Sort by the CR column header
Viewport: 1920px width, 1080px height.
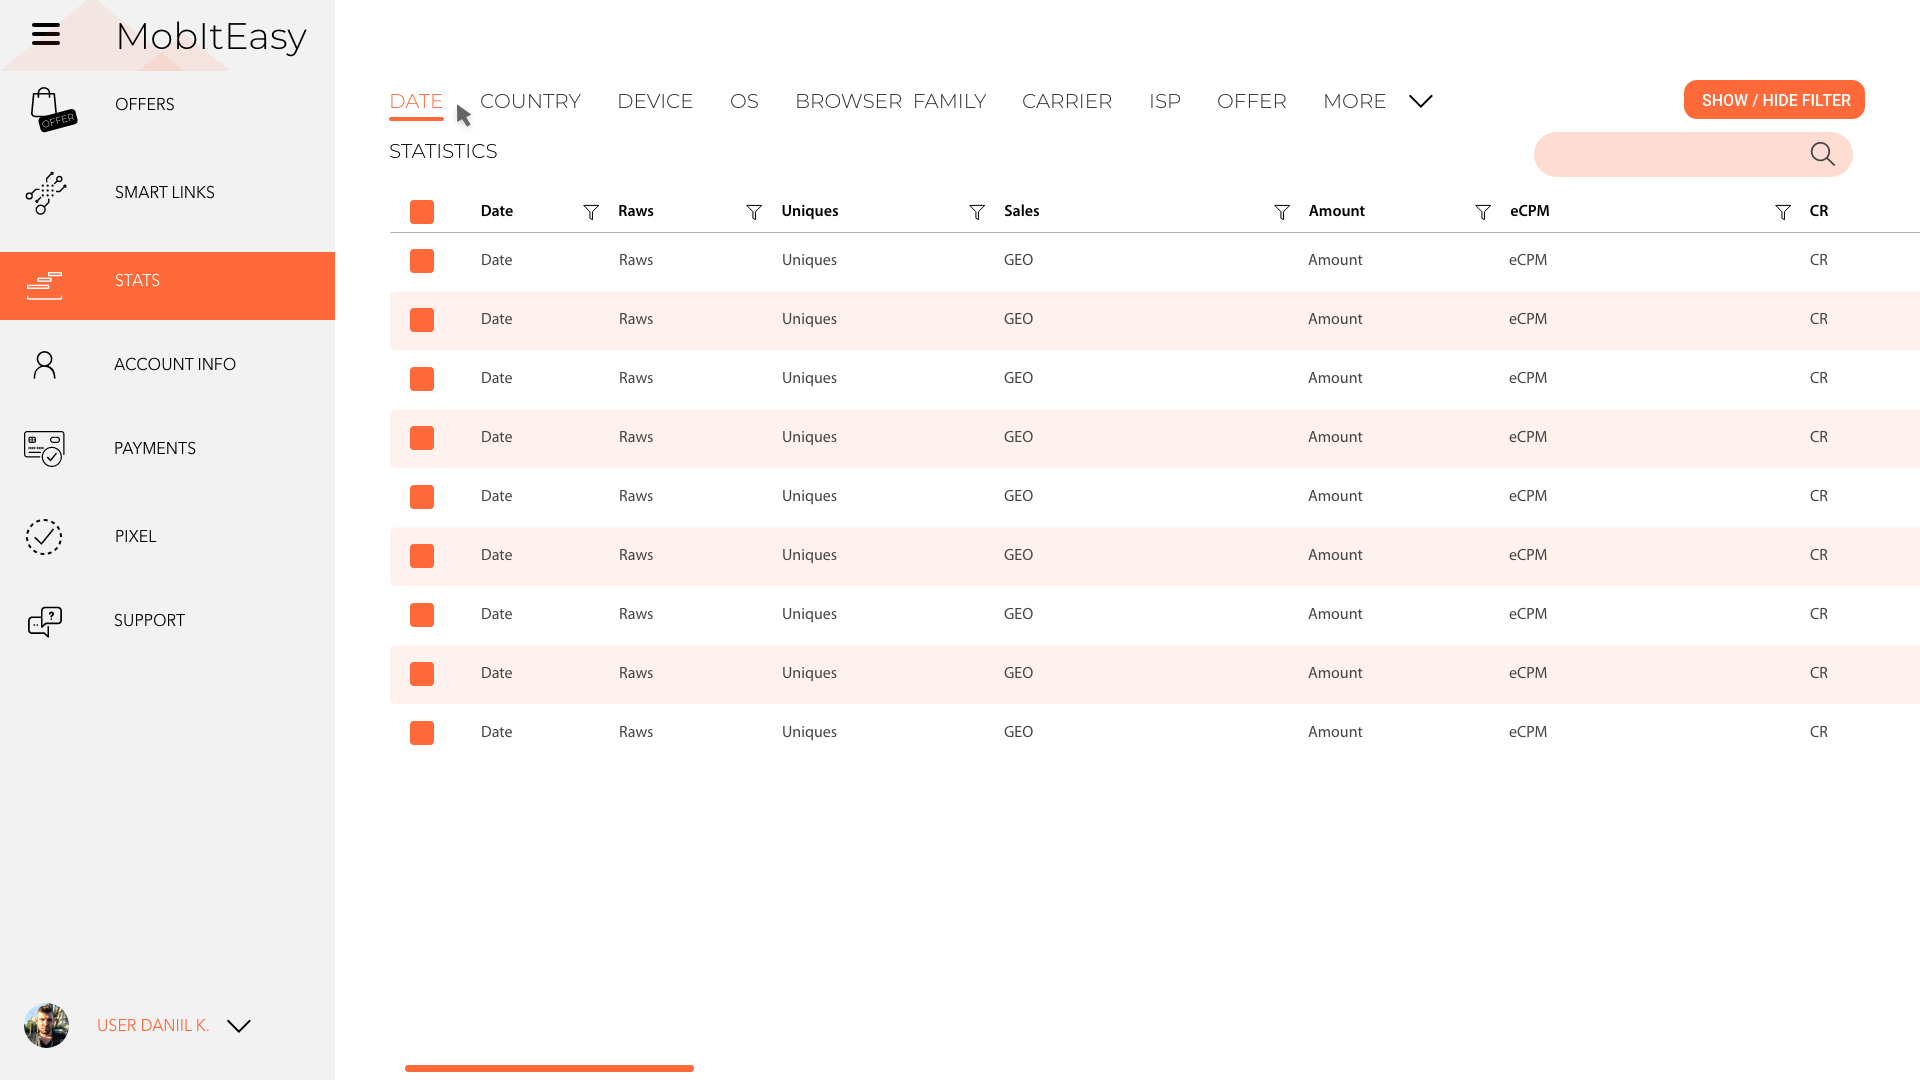click(x=1819, y=211)
